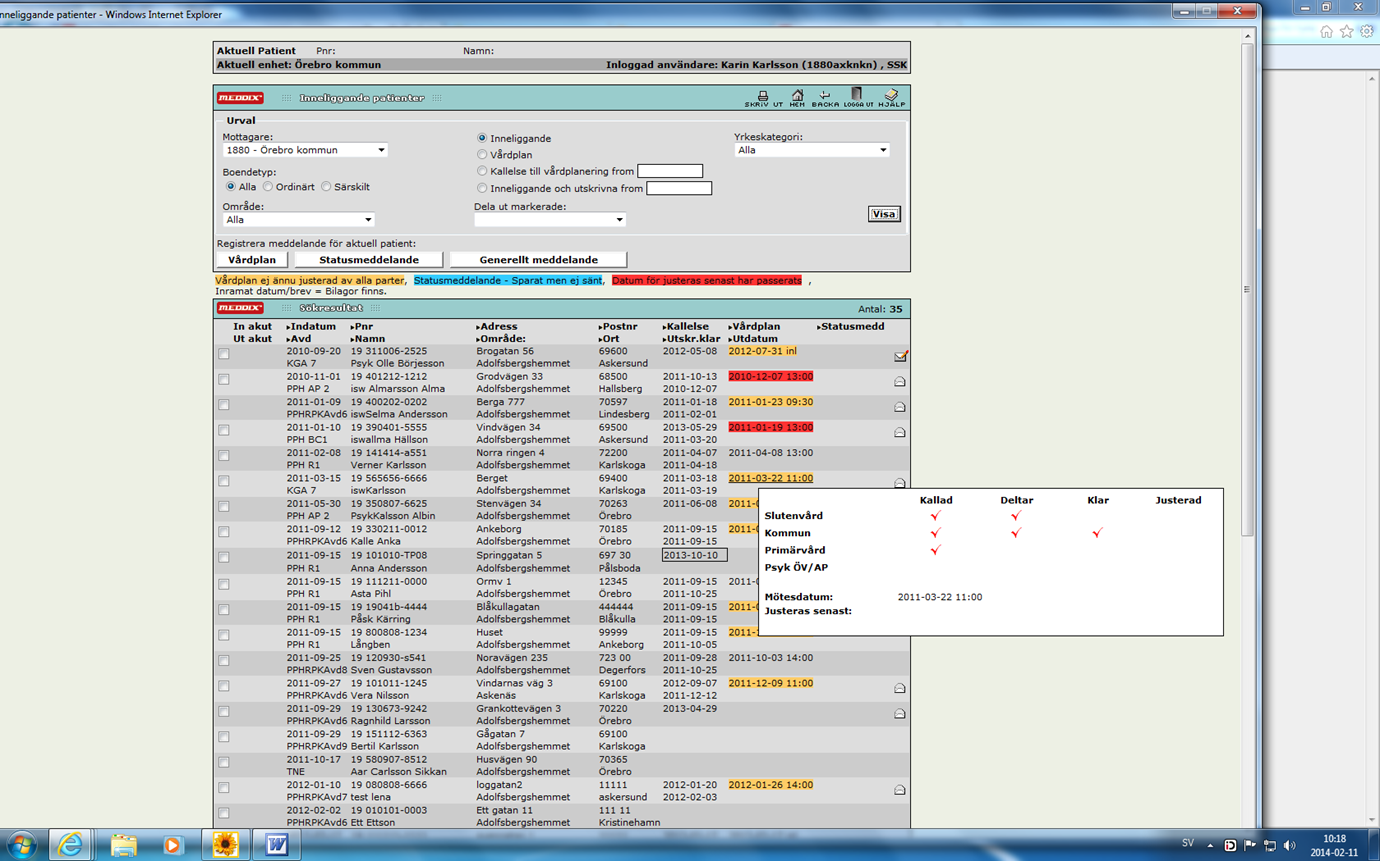Click the home icon in background browser window
Image resolution: width=1380 pixels, height=861 pixels.
point(1326,32)
